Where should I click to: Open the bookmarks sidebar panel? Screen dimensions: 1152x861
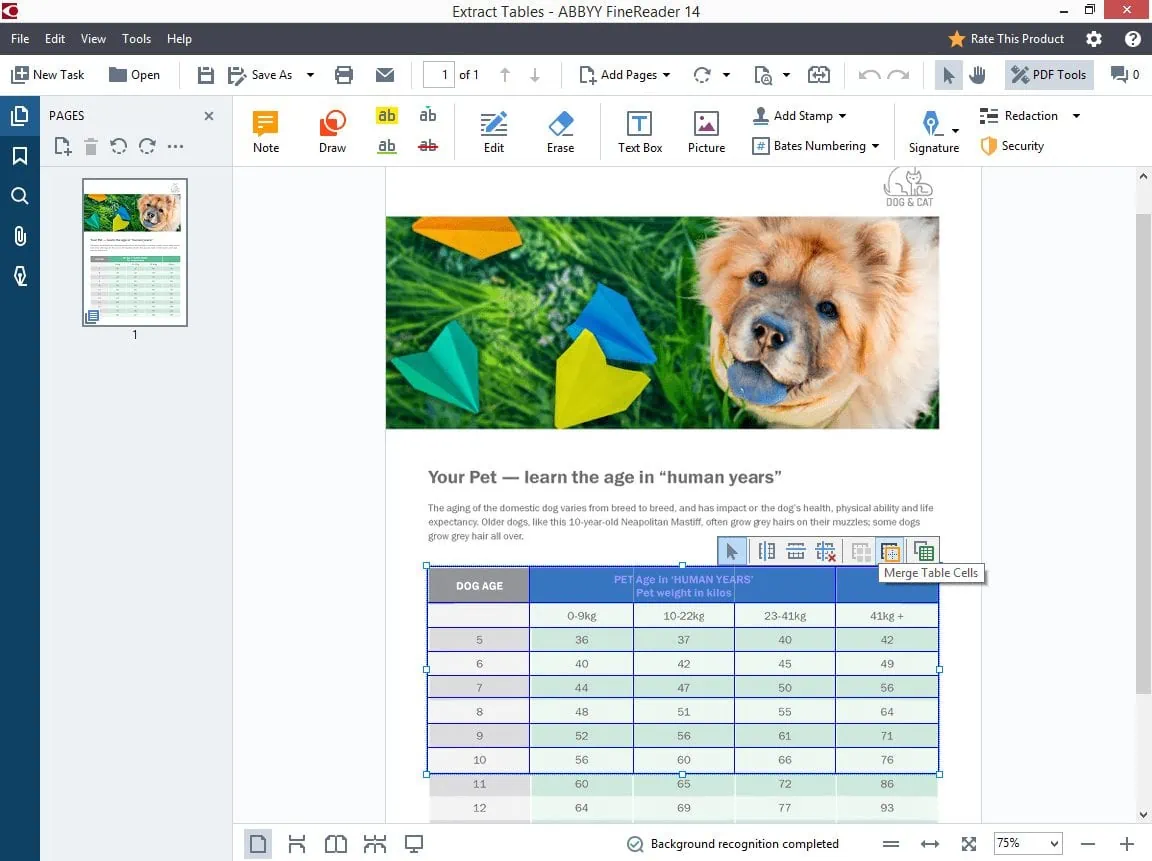click(x=19, y=156)
